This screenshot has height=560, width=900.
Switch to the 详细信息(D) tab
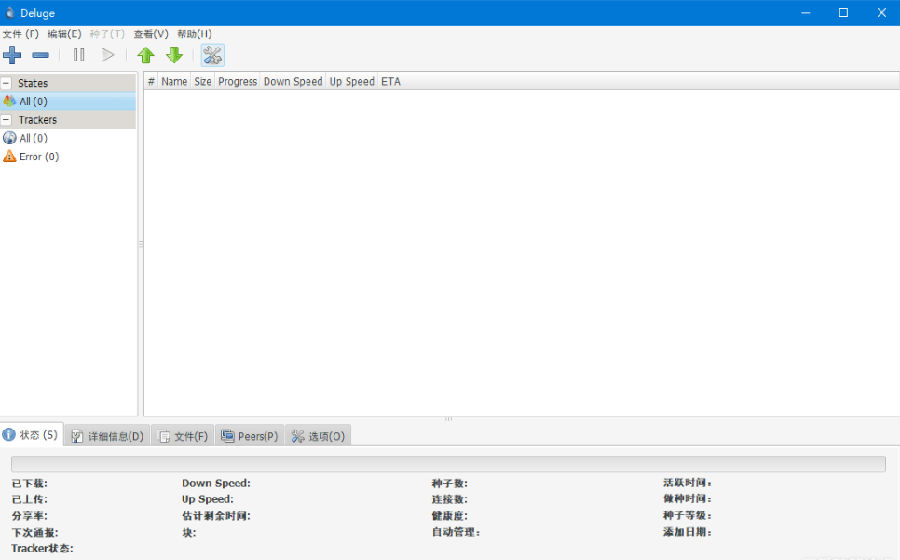pos(107,436)
